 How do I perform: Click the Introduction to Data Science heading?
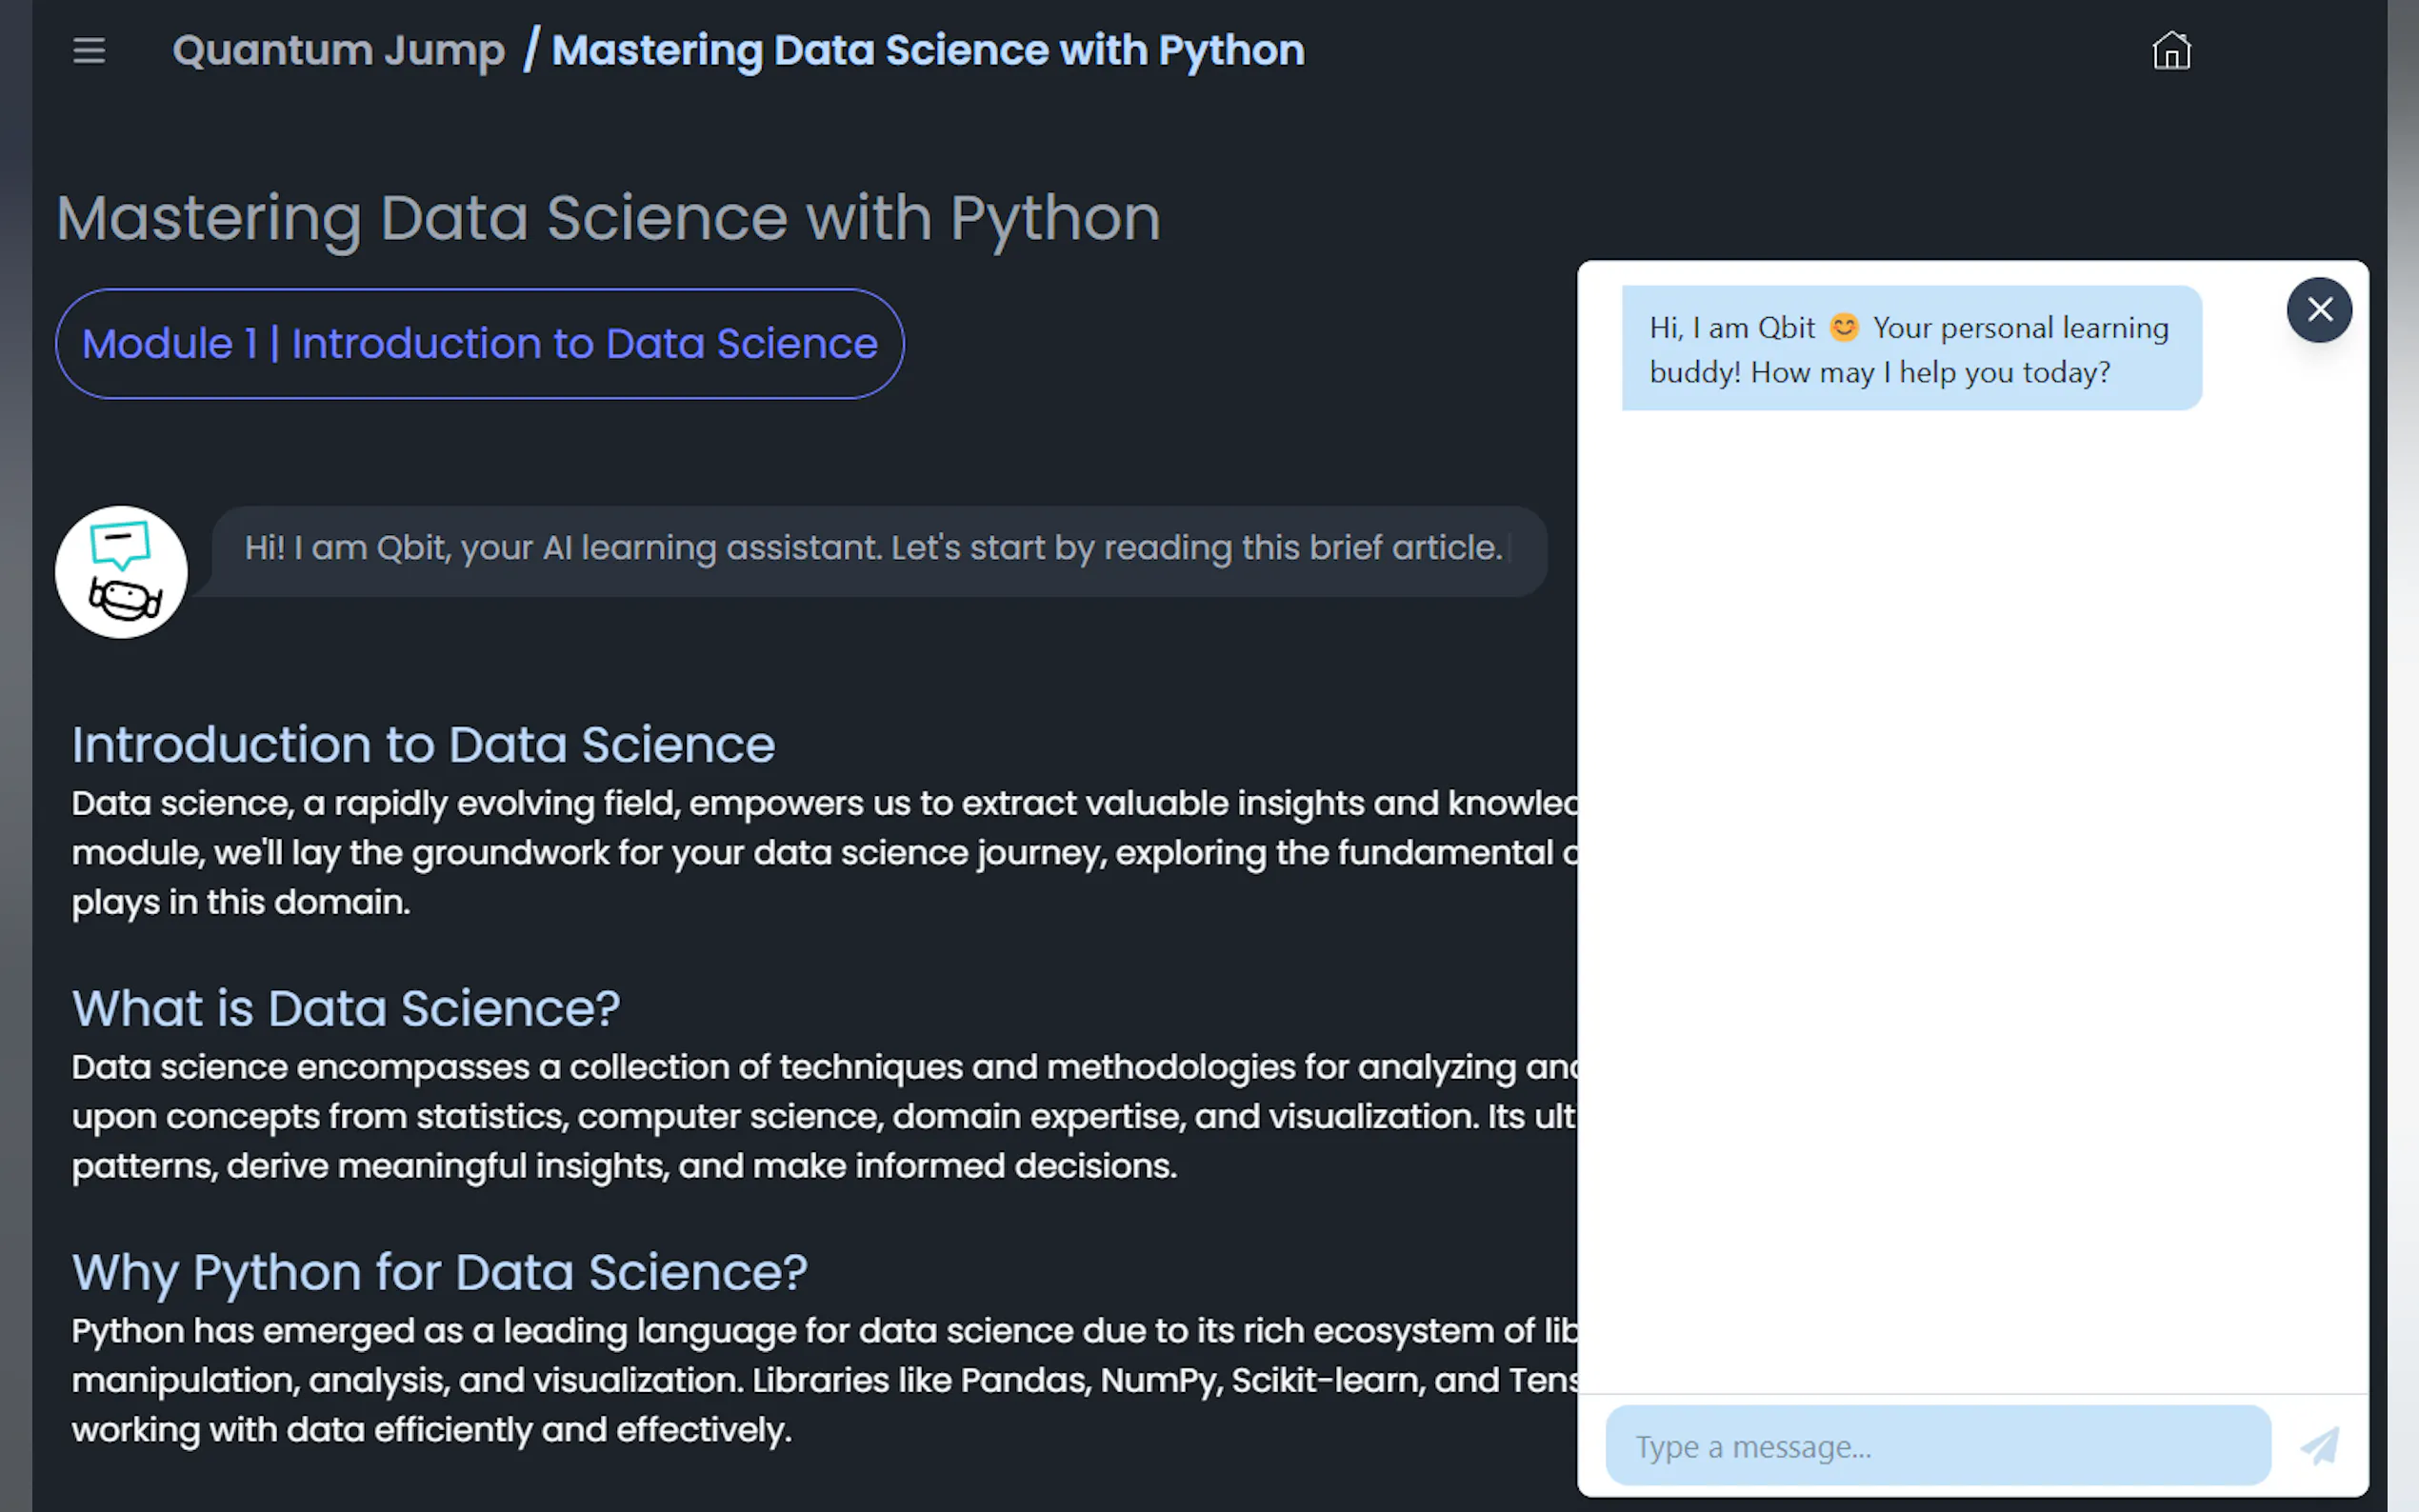click(x=423, y=745)
